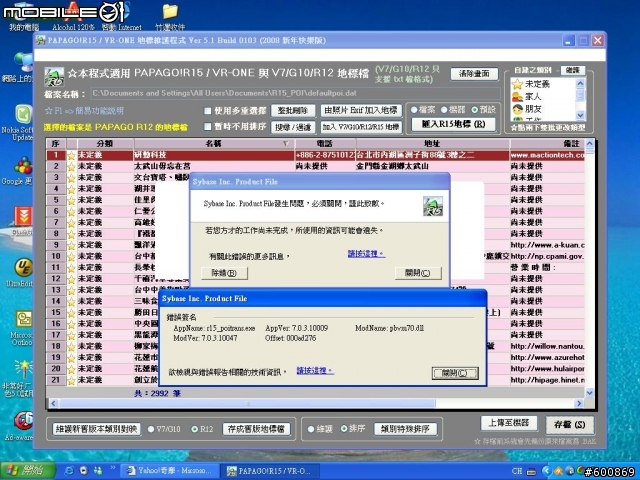Click star icon in table row 2
Image resolution: width=640 pixels, height=480 pixels.
click(71, 167)
